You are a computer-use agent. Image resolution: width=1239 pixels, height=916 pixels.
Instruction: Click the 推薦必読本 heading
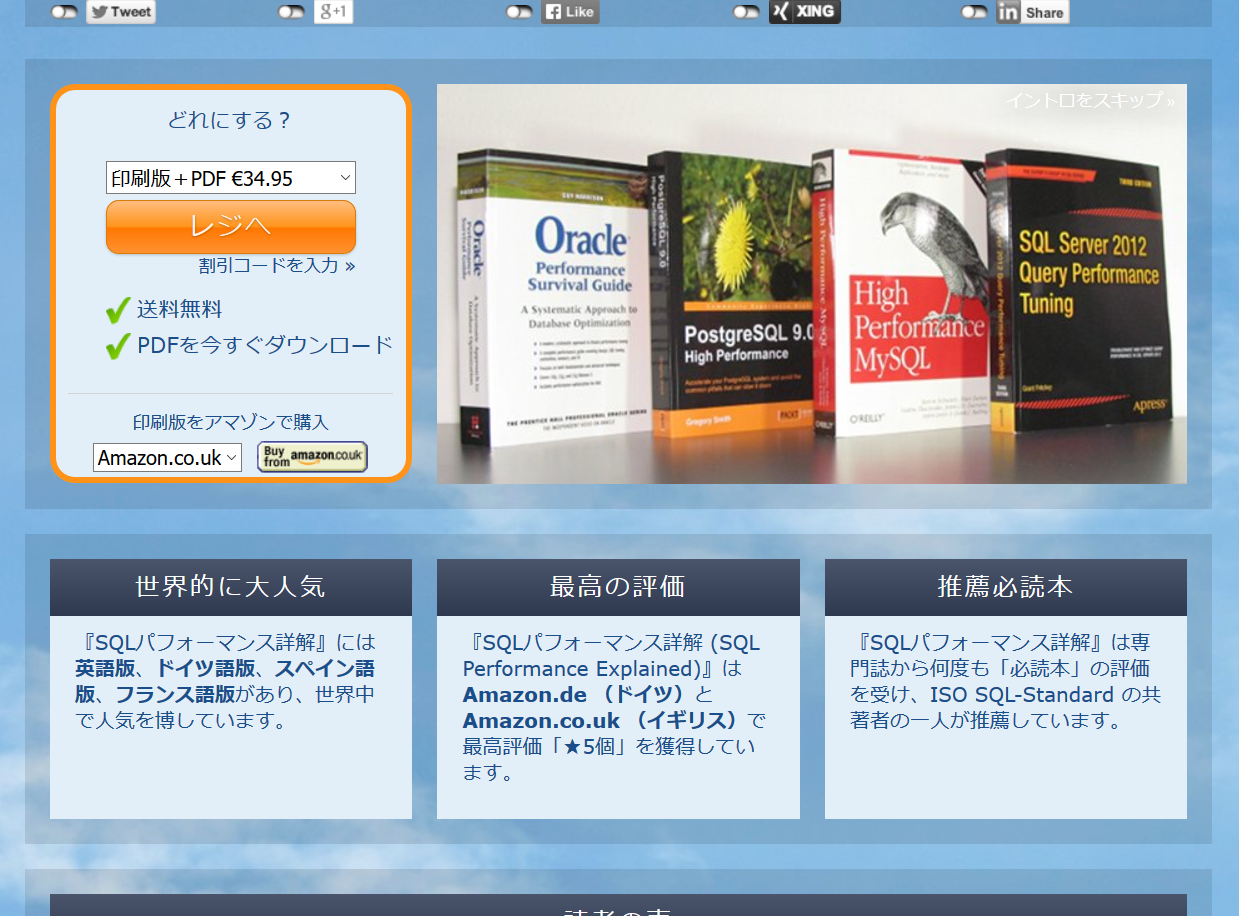tap(1006, 587)
